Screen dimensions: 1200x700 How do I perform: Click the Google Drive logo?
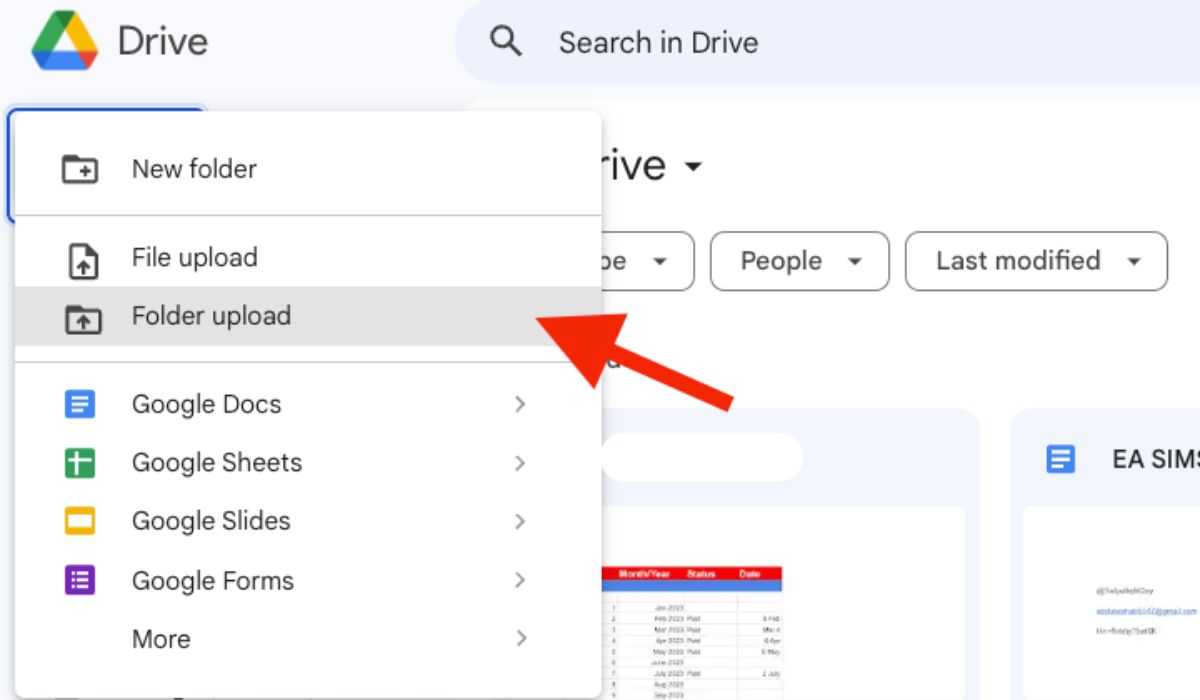63,42
